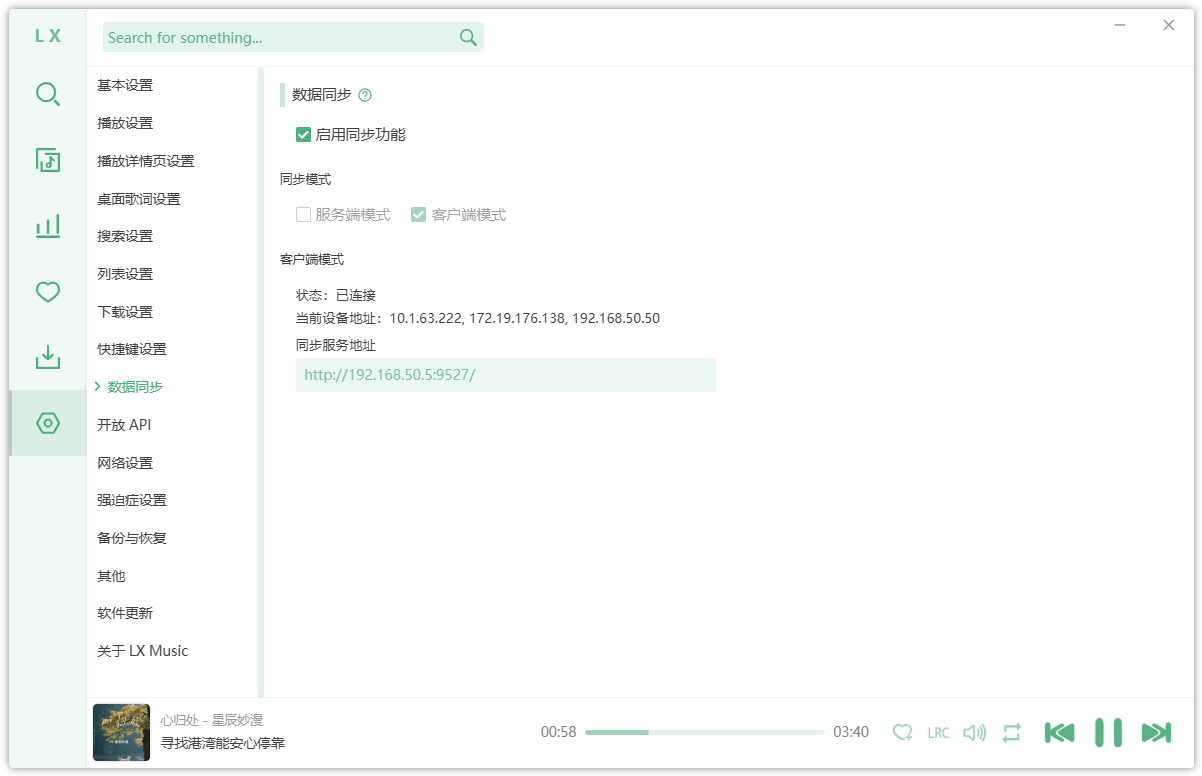Open 播放设置 settings section

(x=125, y=123)
